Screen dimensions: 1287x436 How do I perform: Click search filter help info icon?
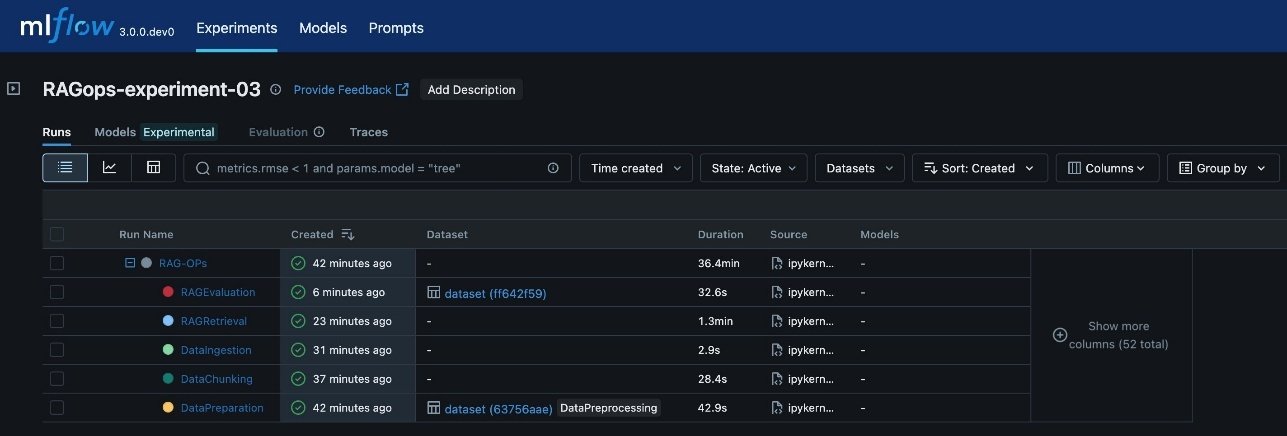point(553,168)
